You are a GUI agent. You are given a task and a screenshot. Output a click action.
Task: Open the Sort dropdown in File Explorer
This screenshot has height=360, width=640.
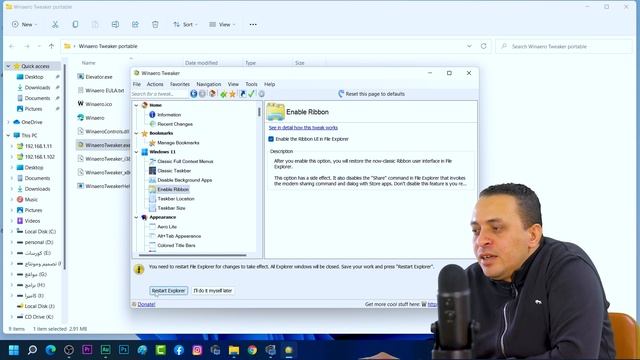point(185,24)
